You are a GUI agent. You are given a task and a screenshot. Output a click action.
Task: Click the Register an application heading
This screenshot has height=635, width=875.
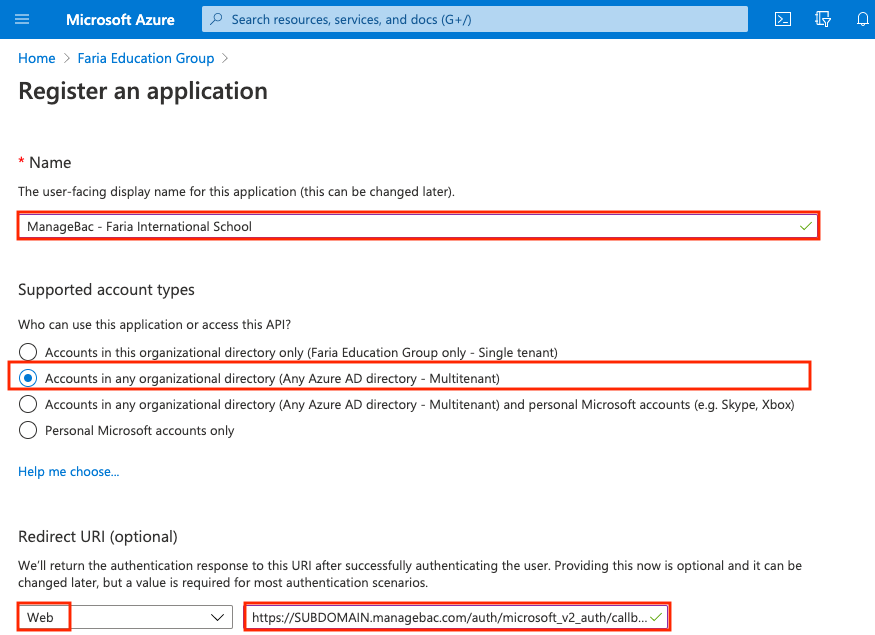pyautogui.click(x=143, y=91)
